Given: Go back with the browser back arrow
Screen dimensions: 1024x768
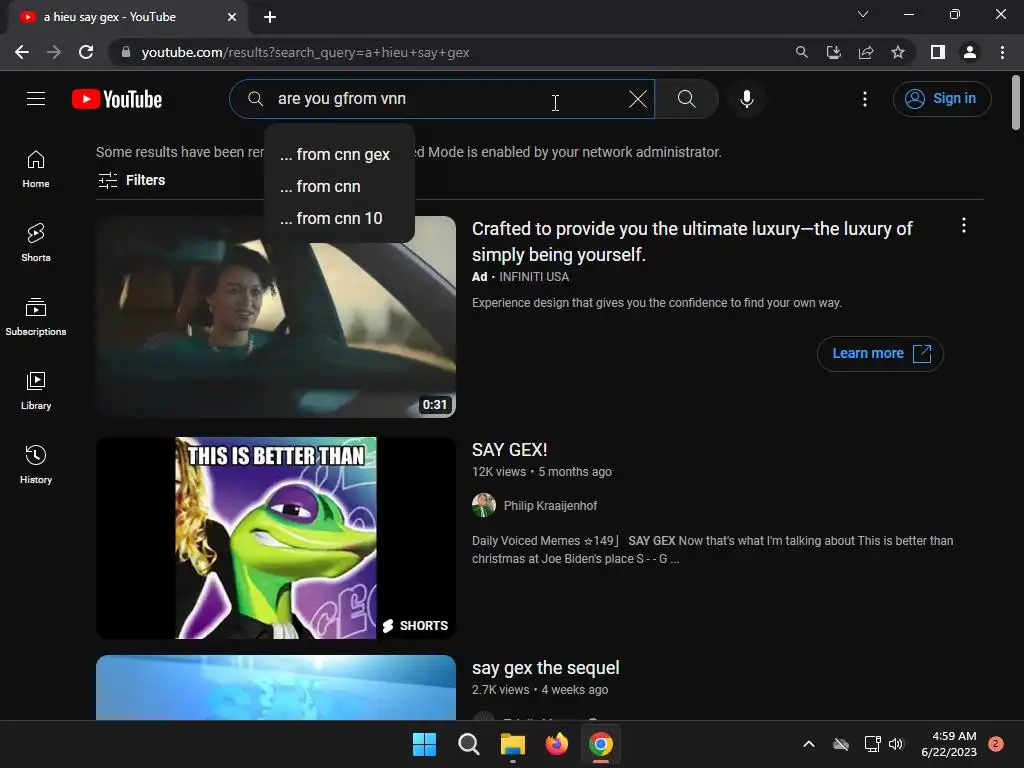Looking at the screenshot, I should (22, 52).
